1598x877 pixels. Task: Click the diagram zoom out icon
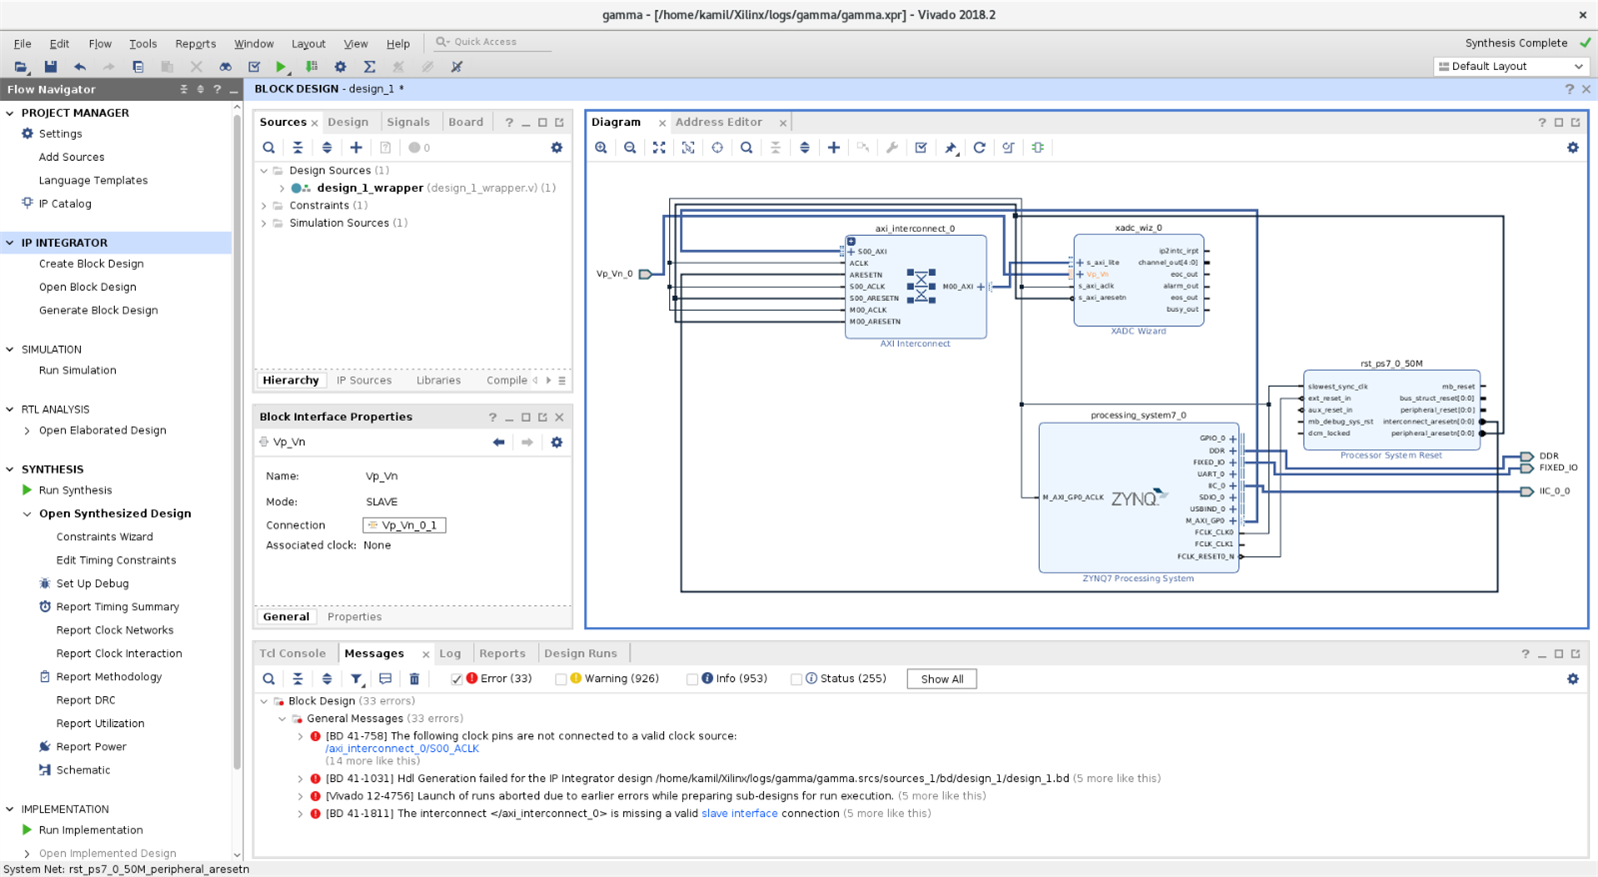(x=630, y=148)
